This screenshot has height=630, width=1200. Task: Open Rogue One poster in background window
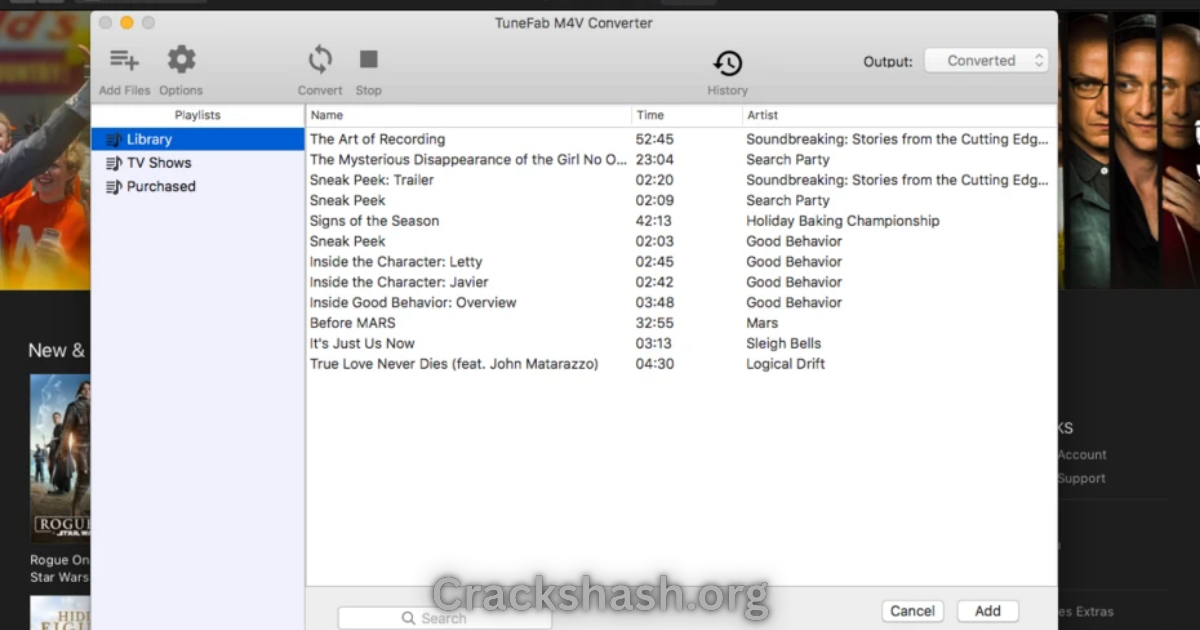pyautogui.click(x=60, y=458)
